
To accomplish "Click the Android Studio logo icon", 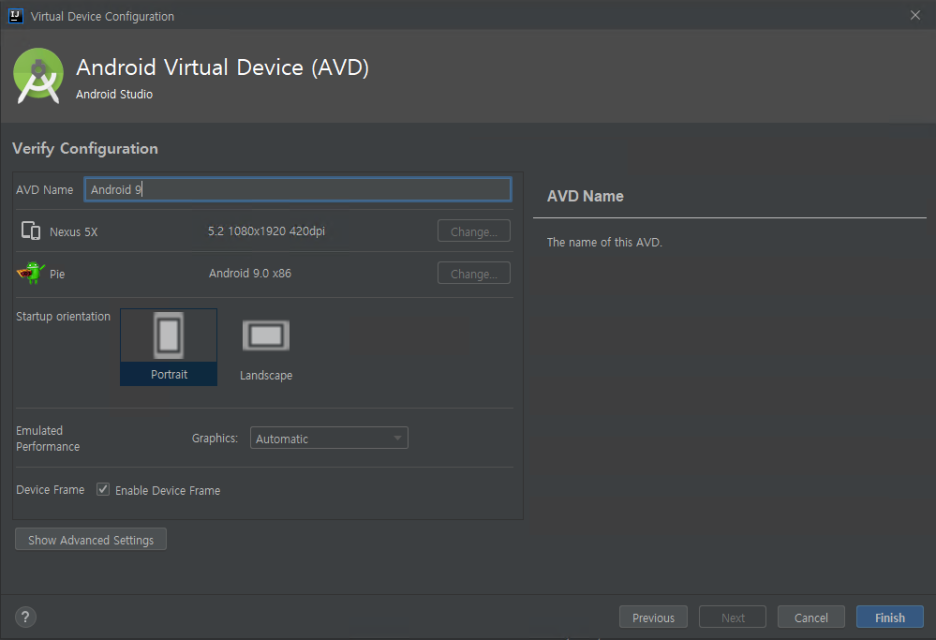I will tap(38, 76).
